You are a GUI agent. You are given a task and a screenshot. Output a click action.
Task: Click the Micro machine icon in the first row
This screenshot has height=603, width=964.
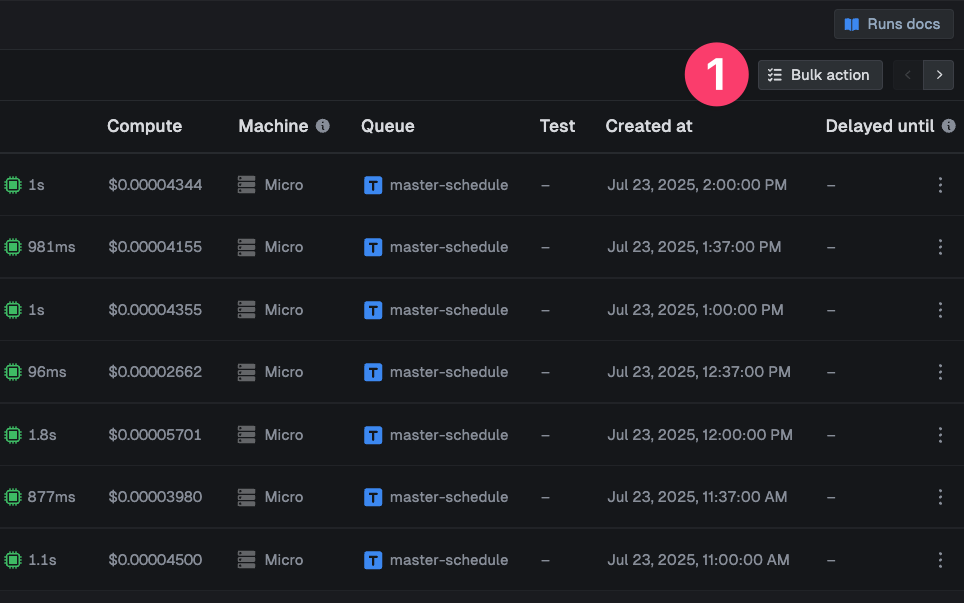245,185
